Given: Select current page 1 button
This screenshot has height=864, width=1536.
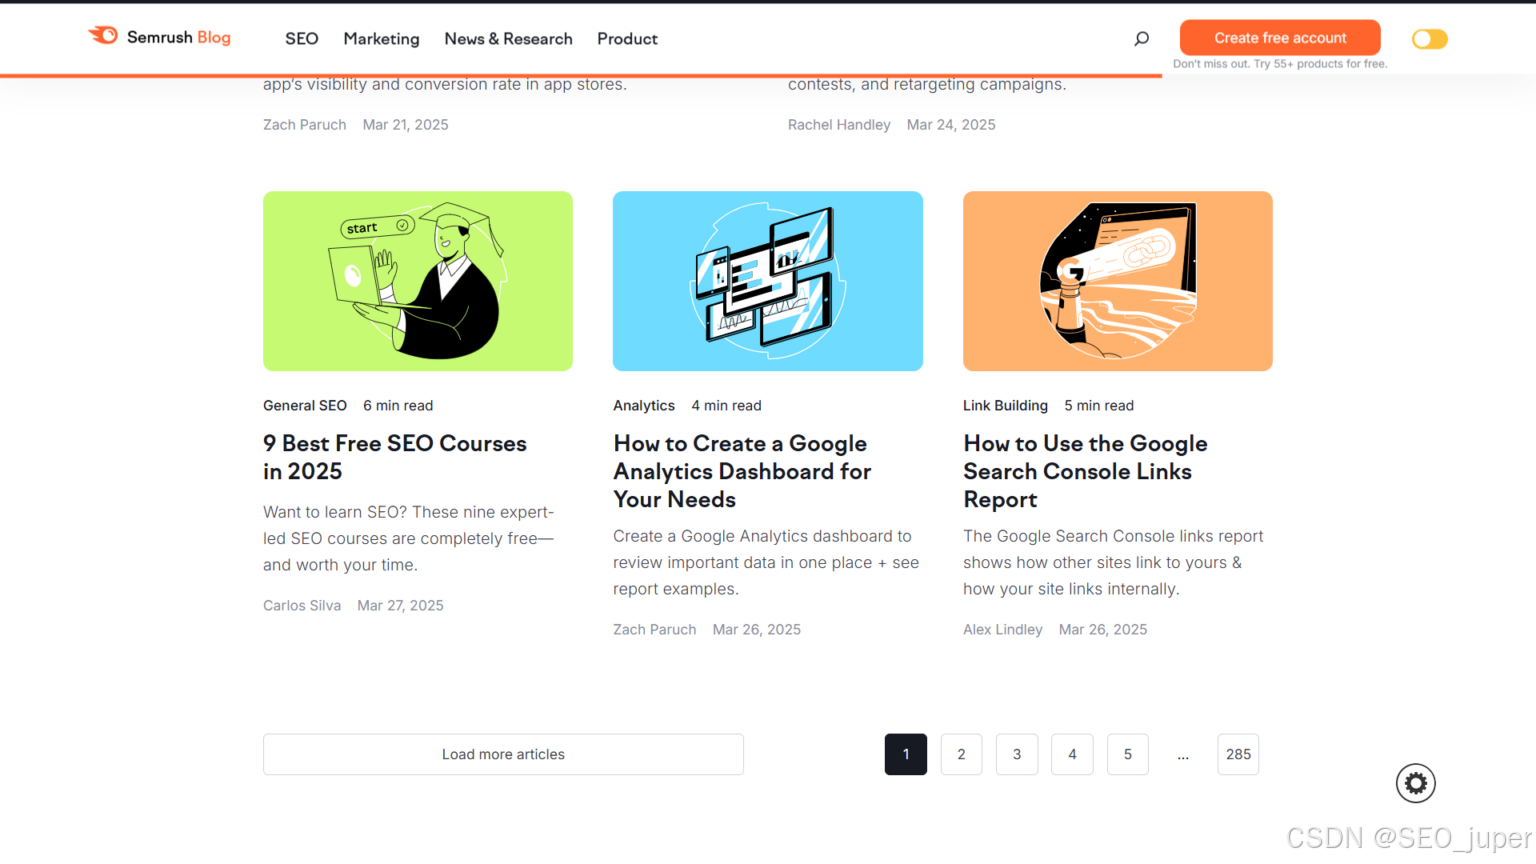Looking at the screenshot, I should 906,754.
